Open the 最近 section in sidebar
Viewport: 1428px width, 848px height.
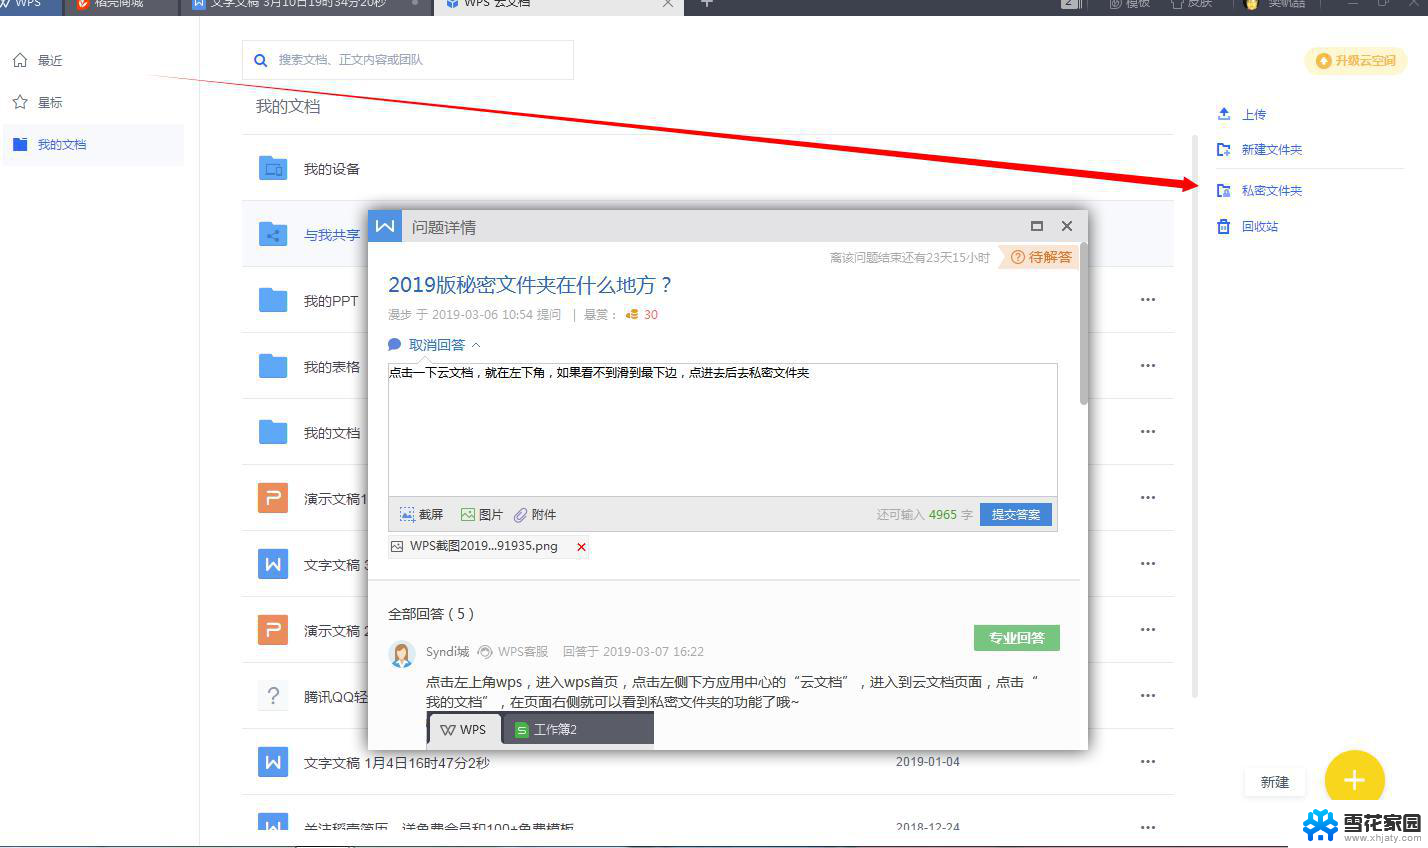(38, 61)
